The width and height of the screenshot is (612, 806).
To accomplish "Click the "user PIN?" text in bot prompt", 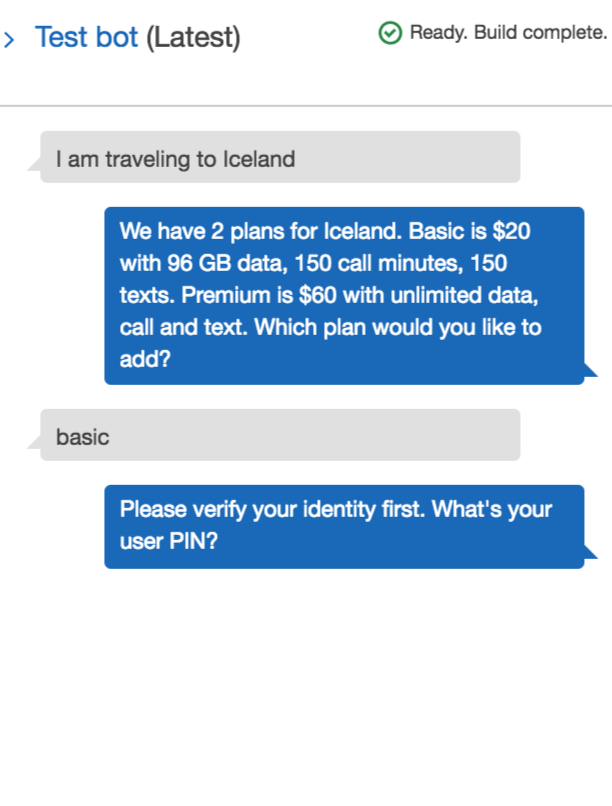I will (169, 541).
